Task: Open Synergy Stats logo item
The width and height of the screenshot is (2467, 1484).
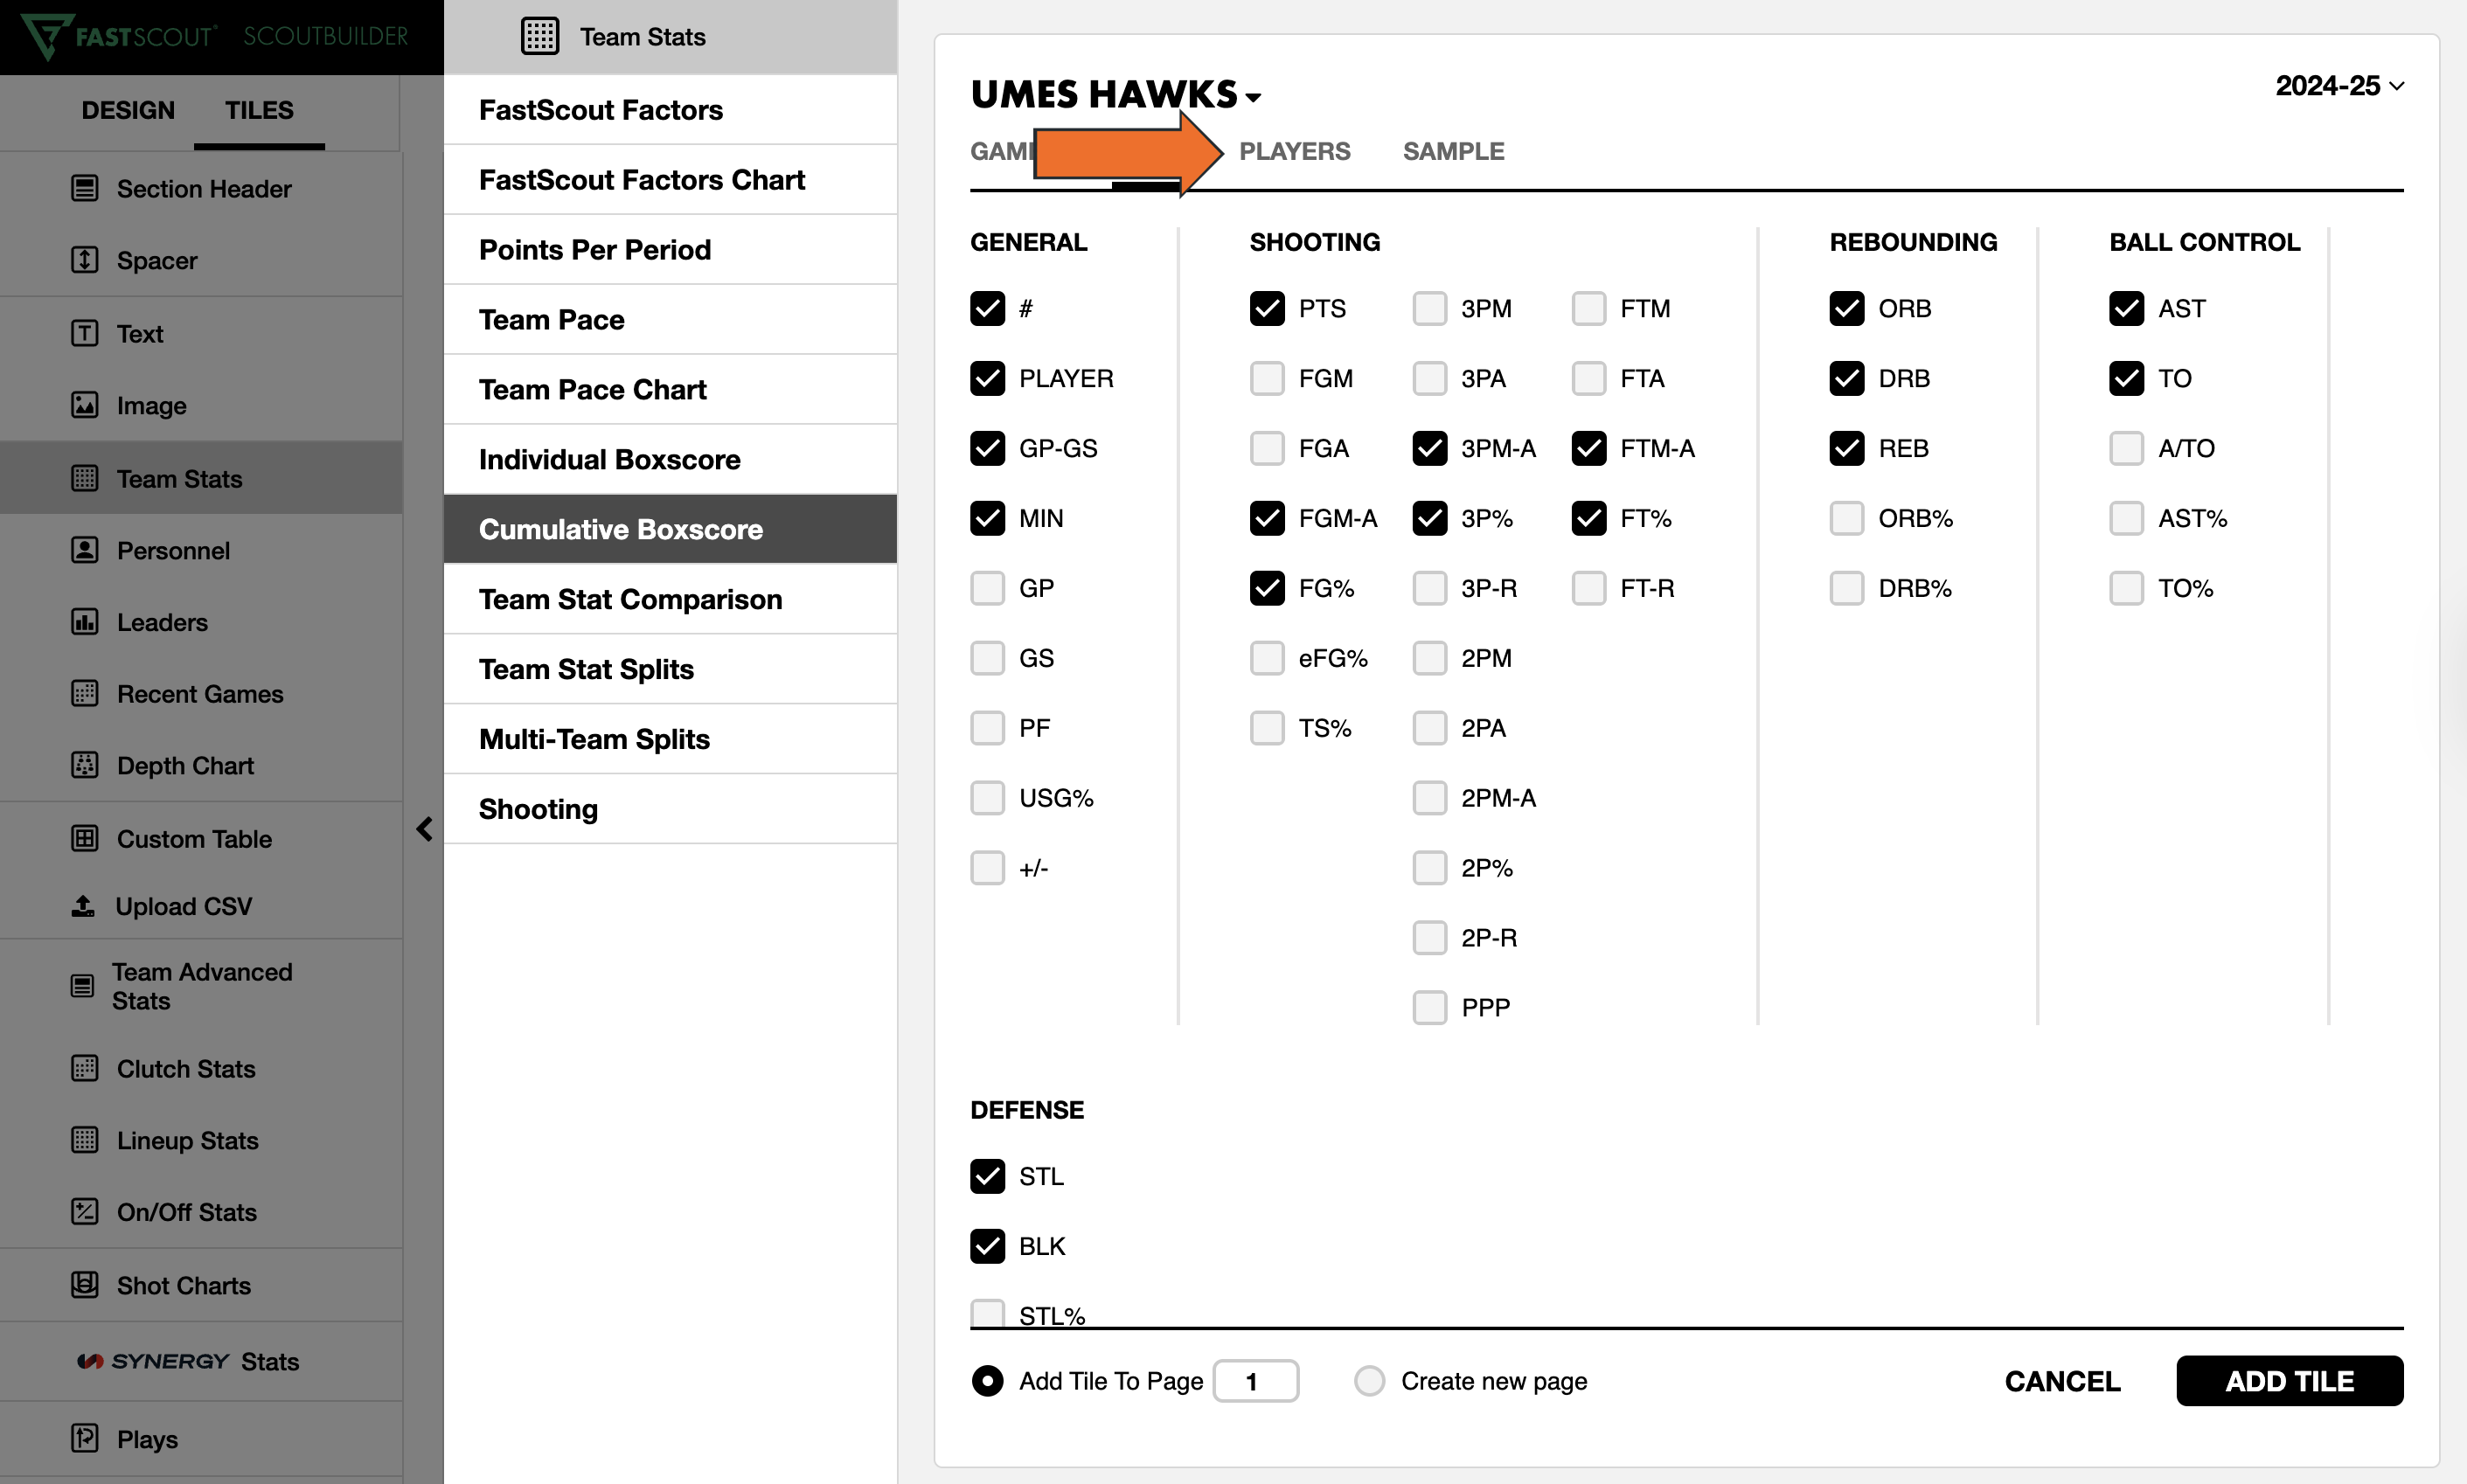Action: tap(188, 1361)
